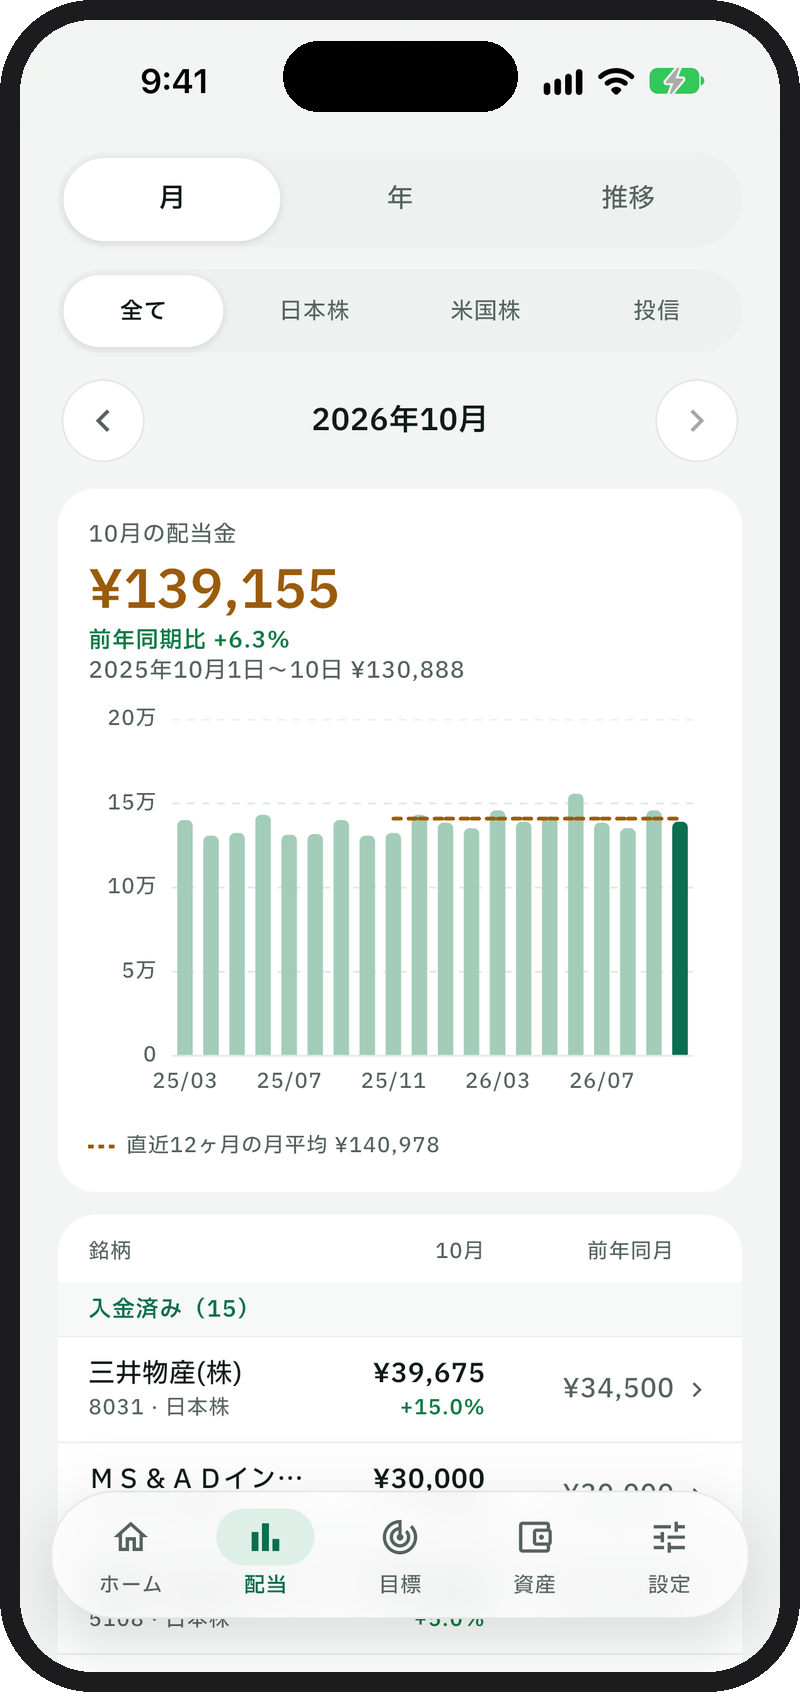This screenshot has height=1692, width=800.
Task: Tap the ¥139,155 dividend total
Action: (x=215, y=588)
